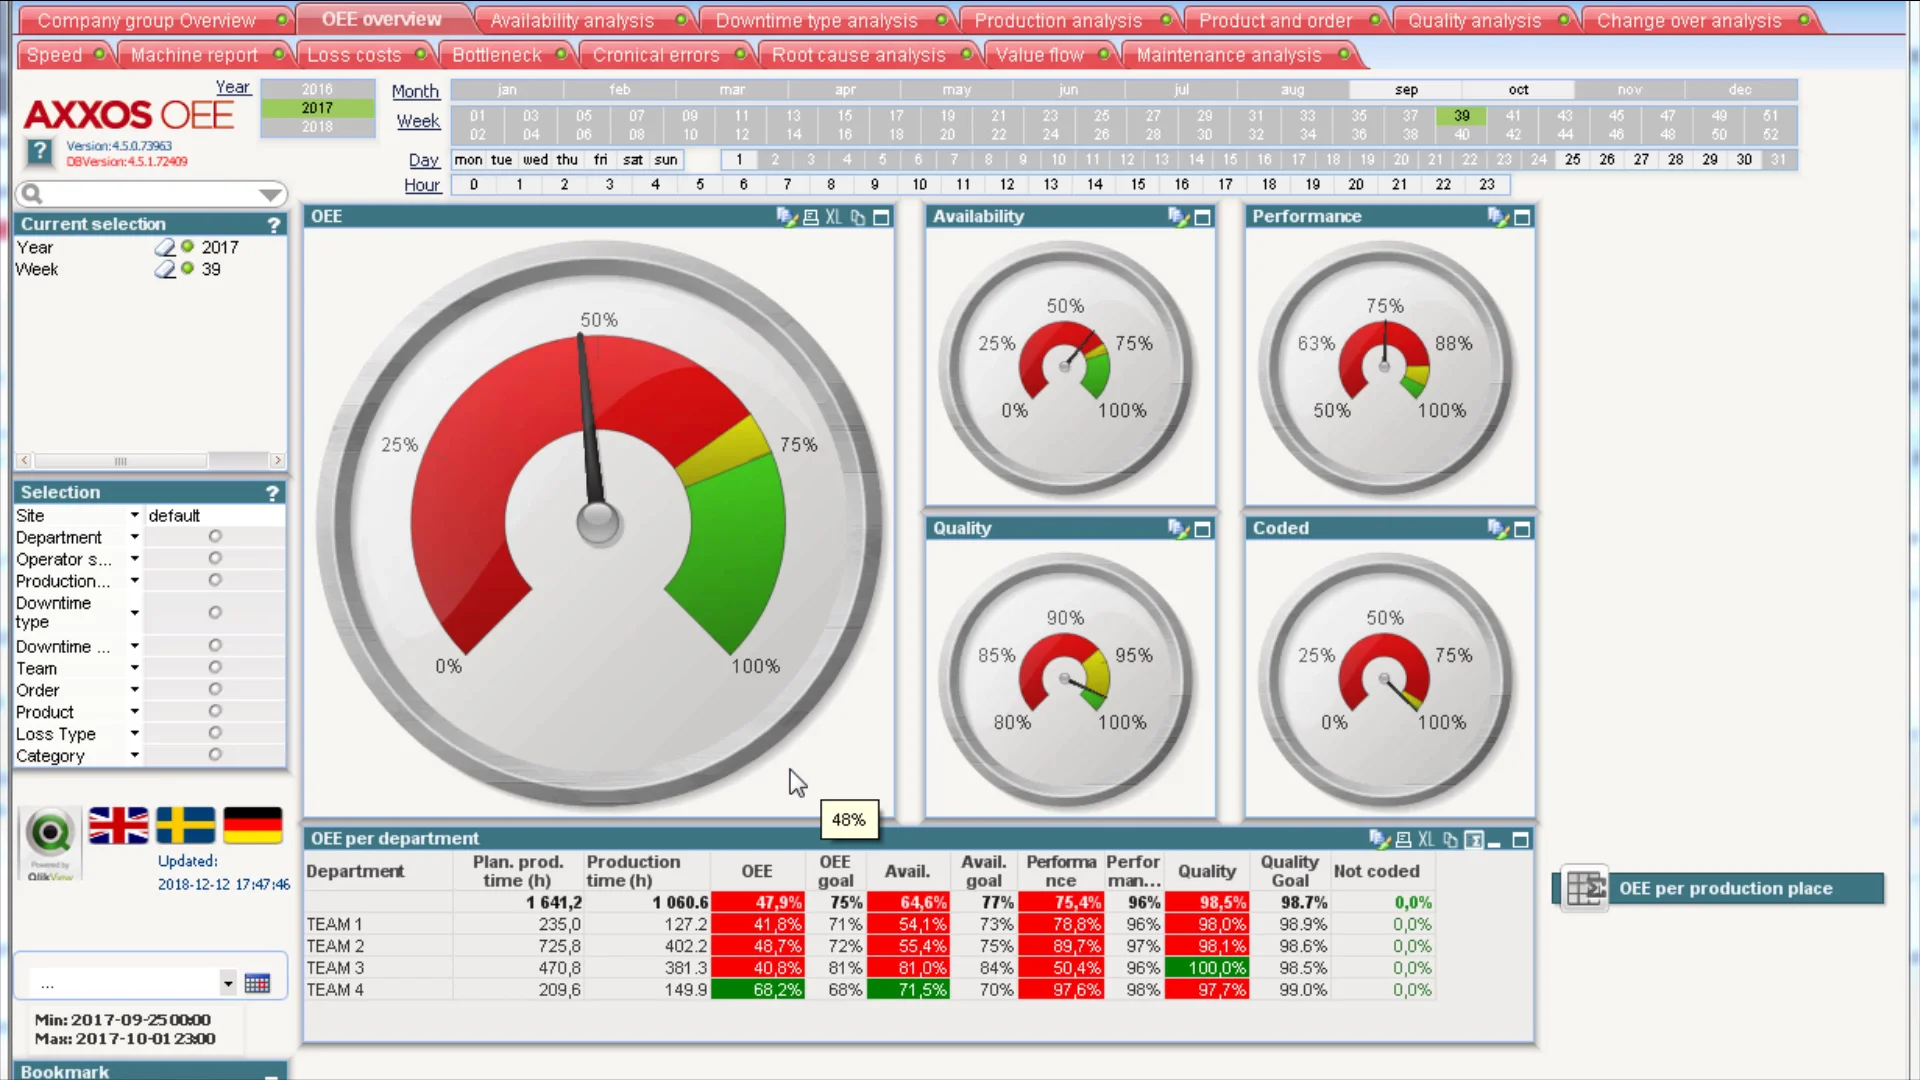Select week 41 in the Week row
The image size is (1920, 1080).
pyautogui.click(x=1513, y=116)
